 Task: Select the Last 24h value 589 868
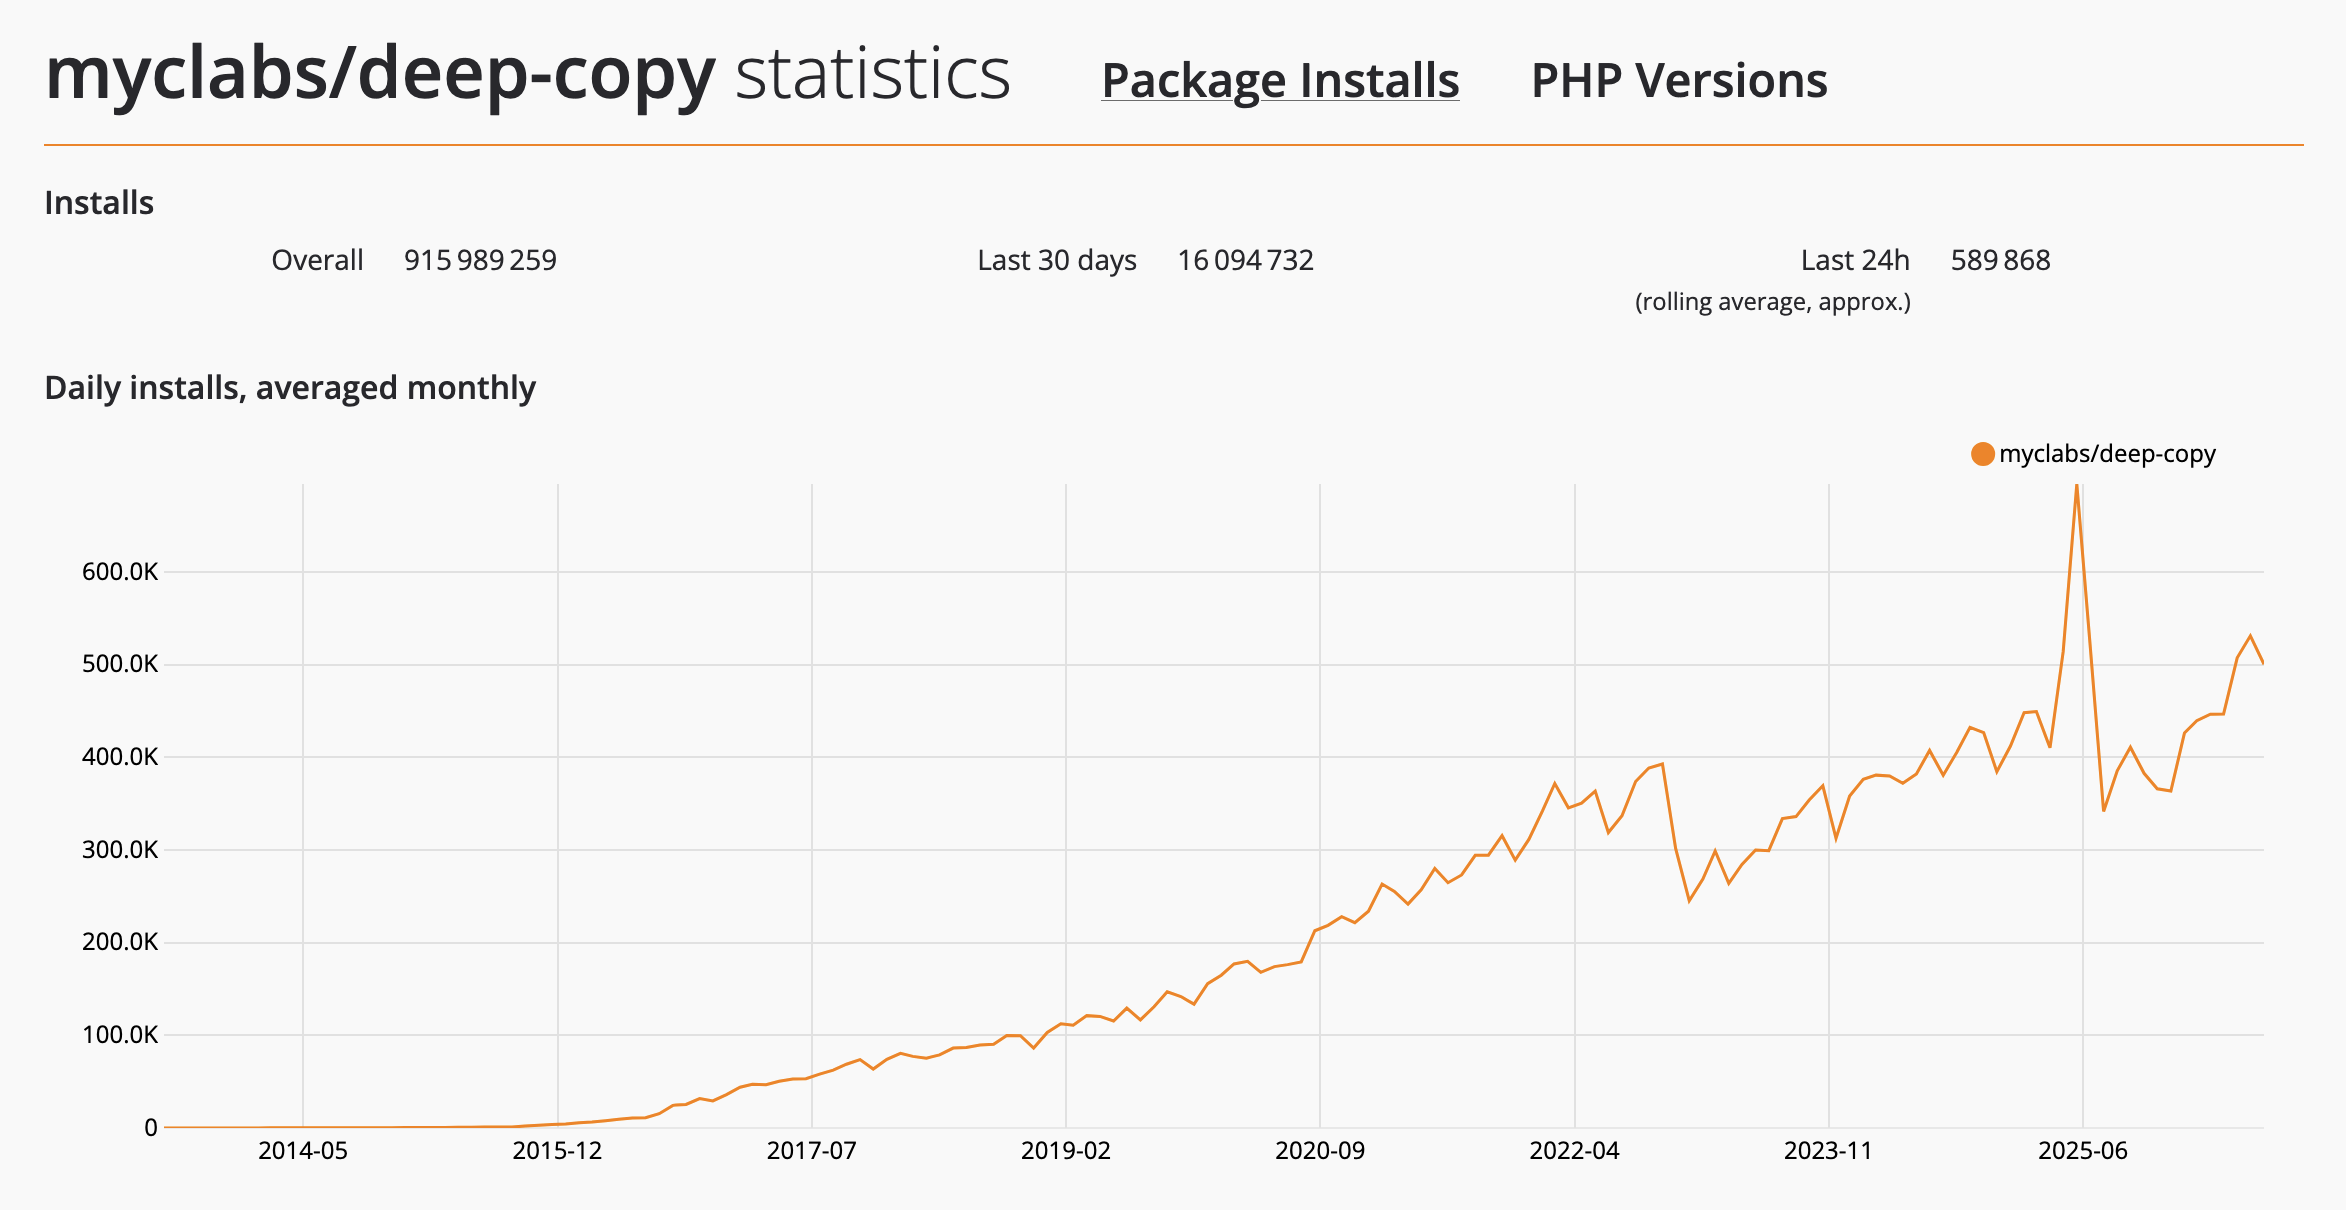click(2000, 260)
